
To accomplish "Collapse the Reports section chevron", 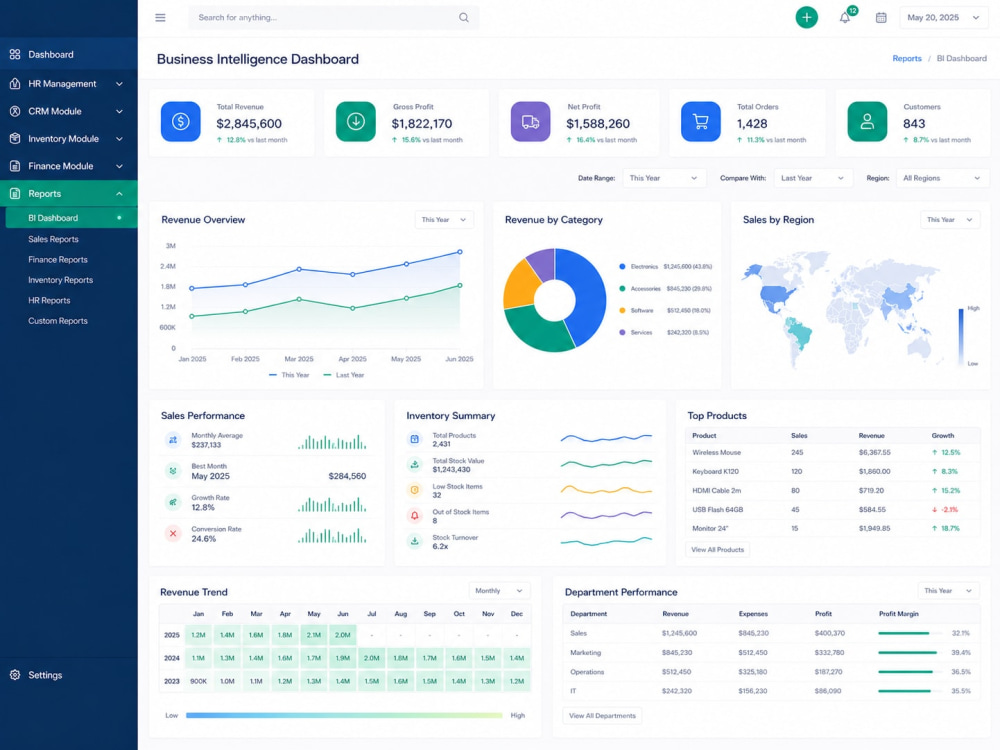I will point(119,193).
